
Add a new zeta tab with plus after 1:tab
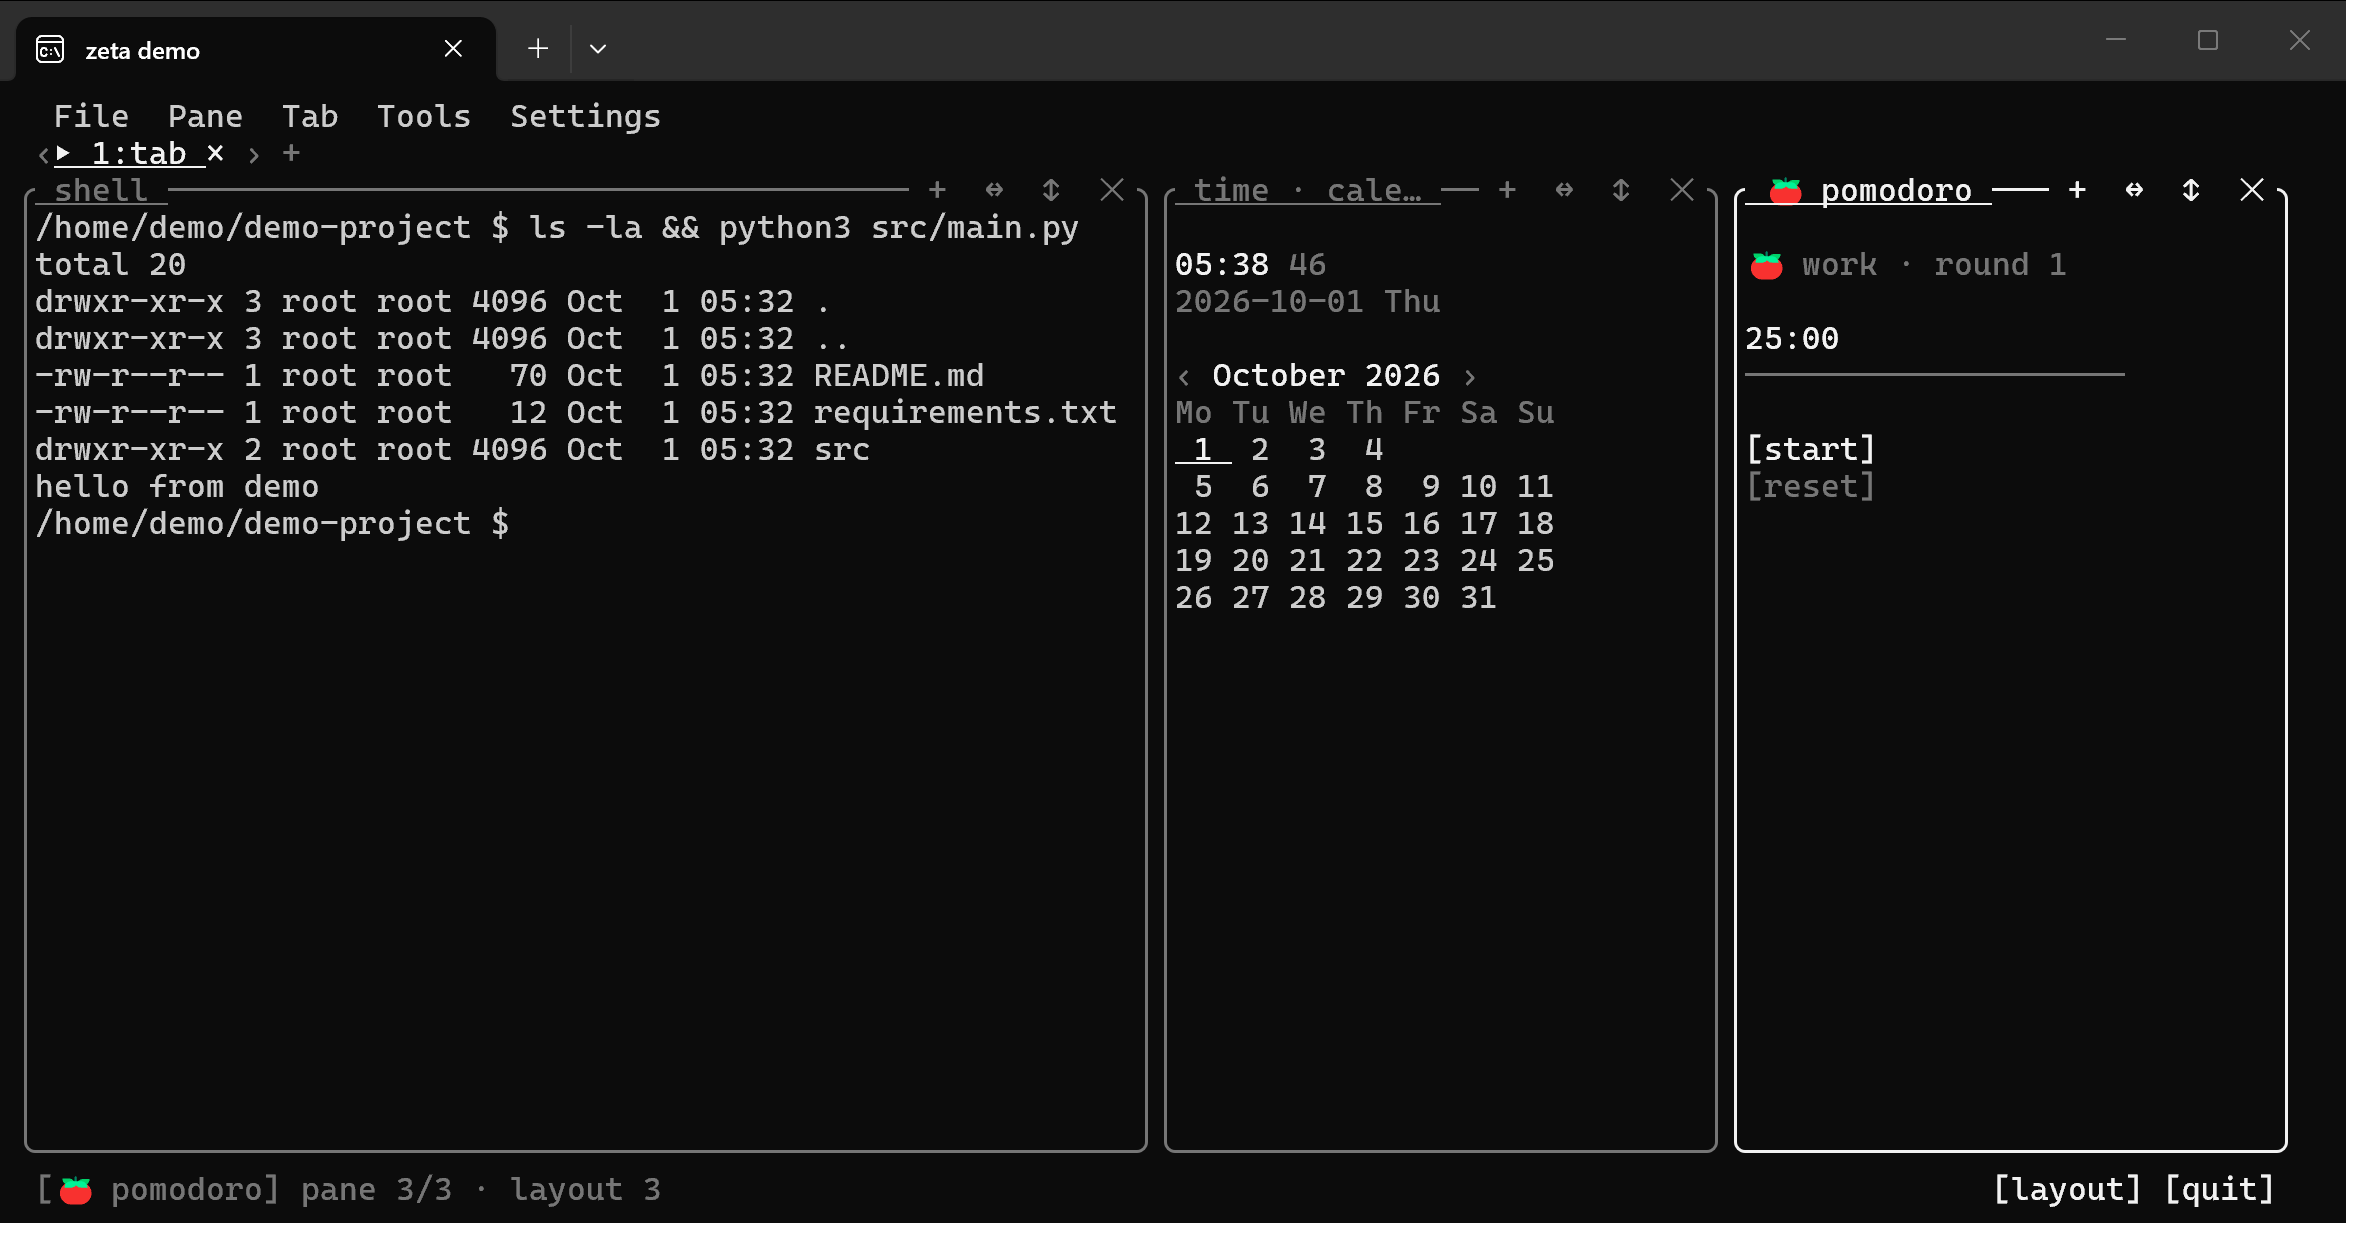click(x=291, y=153)
